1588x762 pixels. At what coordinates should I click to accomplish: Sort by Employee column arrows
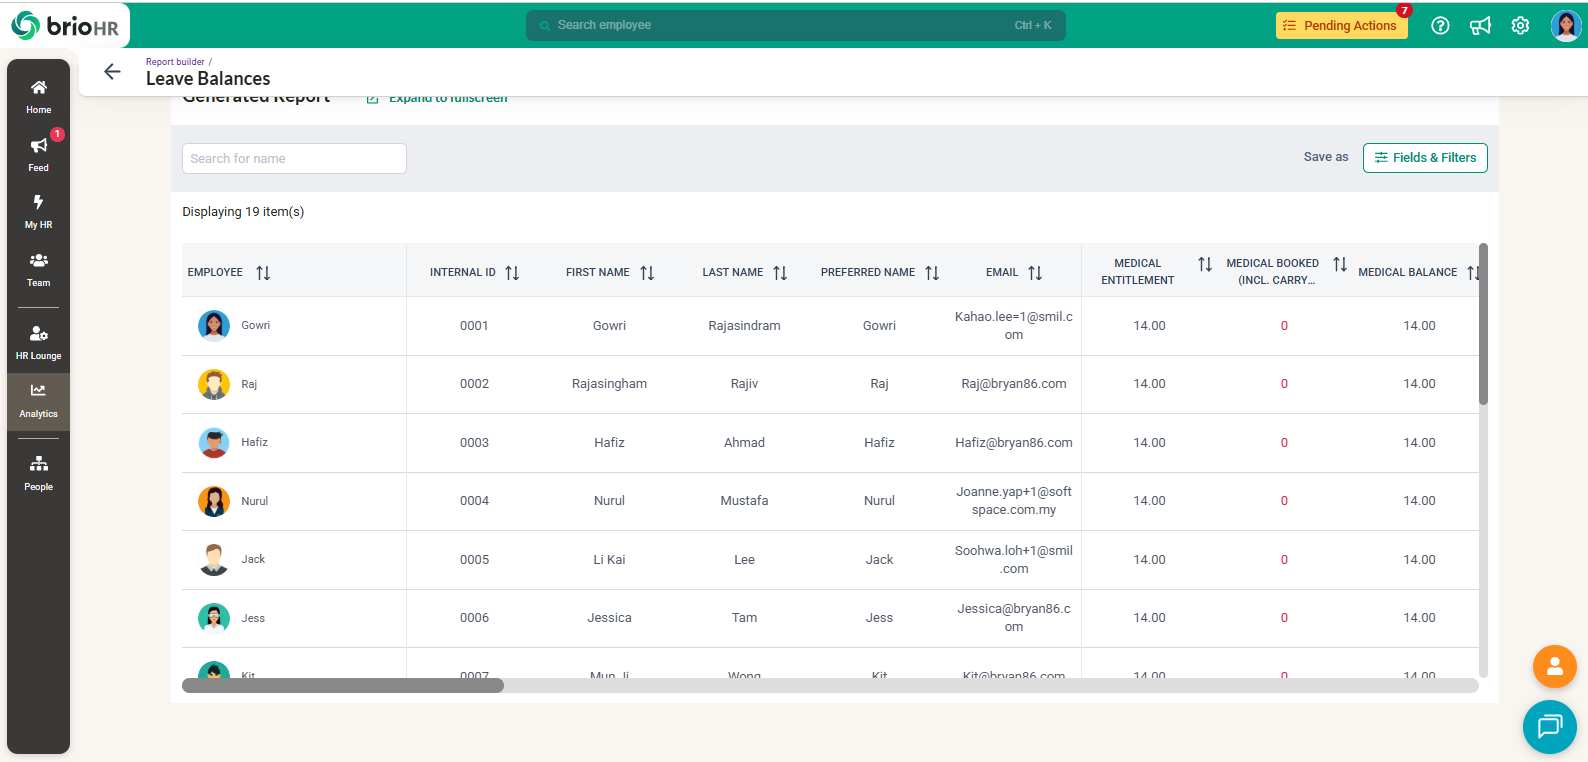coord(263,272)
